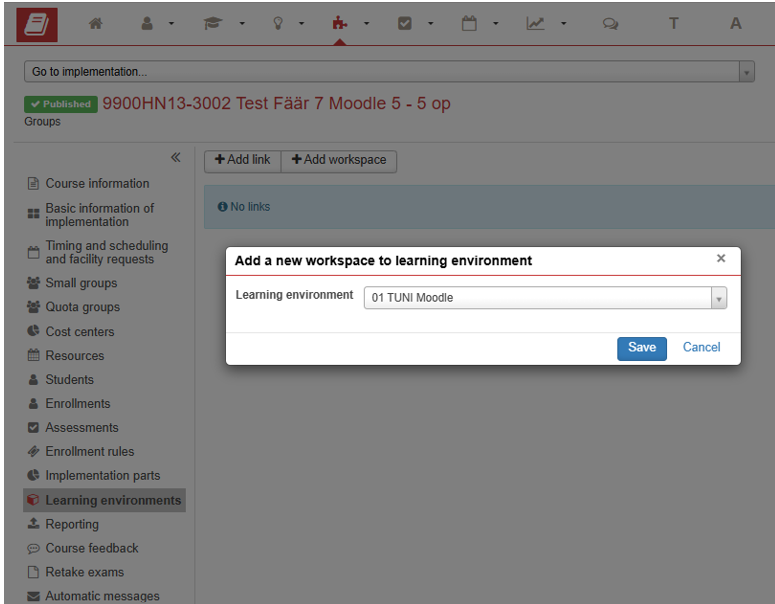
Task: Open Learning environment 01 TUNI Moodle dropdown
Action: click(545, 298)
